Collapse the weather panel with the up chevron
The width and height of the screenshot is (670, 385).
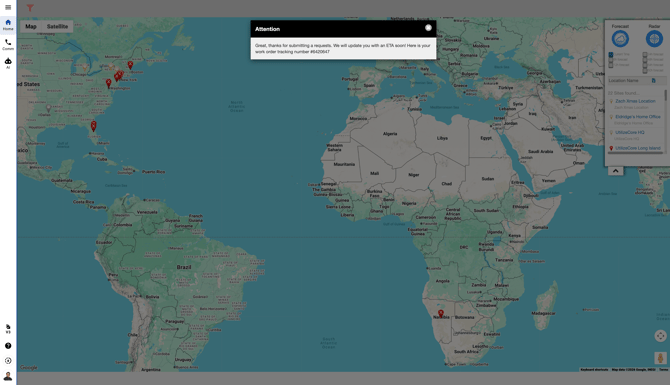(615, 171)
